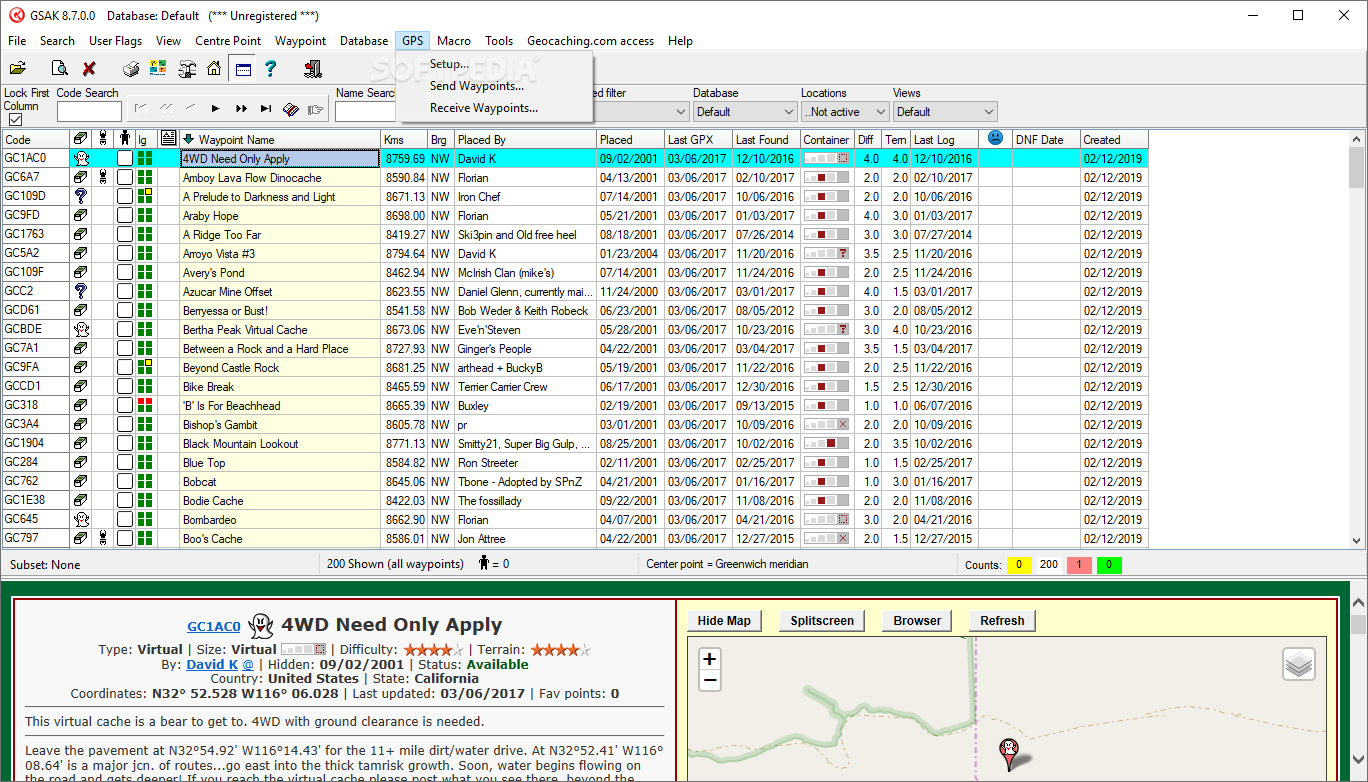This screenshot has width=1368, height=782.
Task: Check the user flag box for GC5A2
Action: click(x=124, y=253)
